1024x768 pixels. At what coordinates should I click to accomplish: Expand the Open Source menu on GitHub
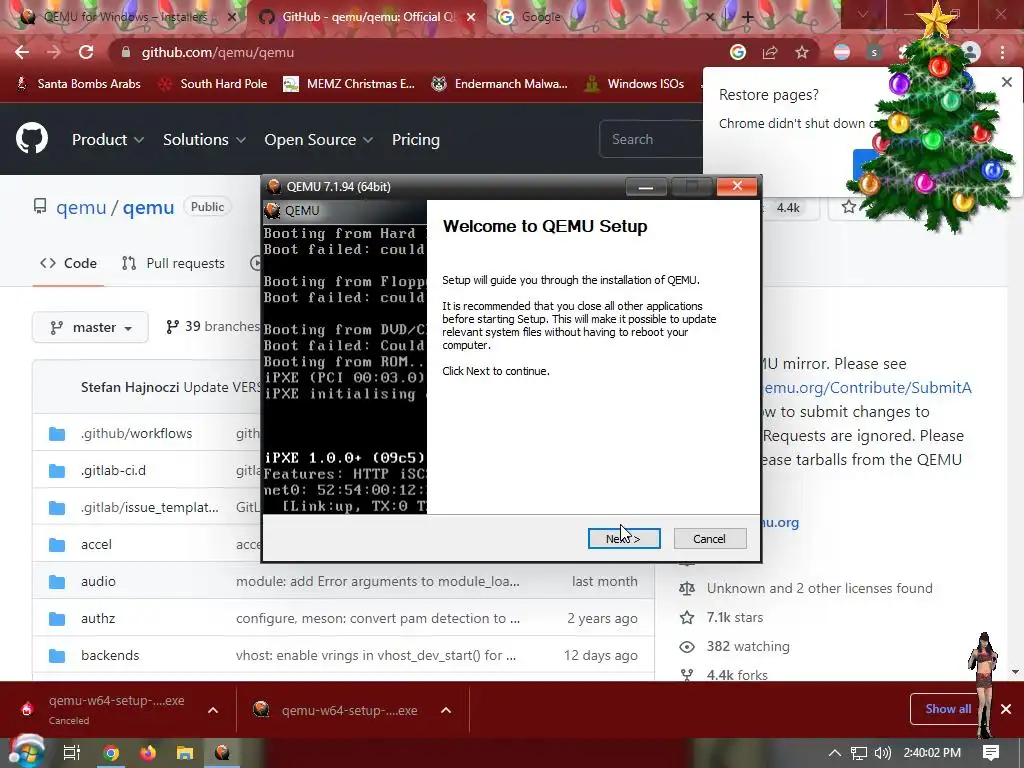coord(319,140)
